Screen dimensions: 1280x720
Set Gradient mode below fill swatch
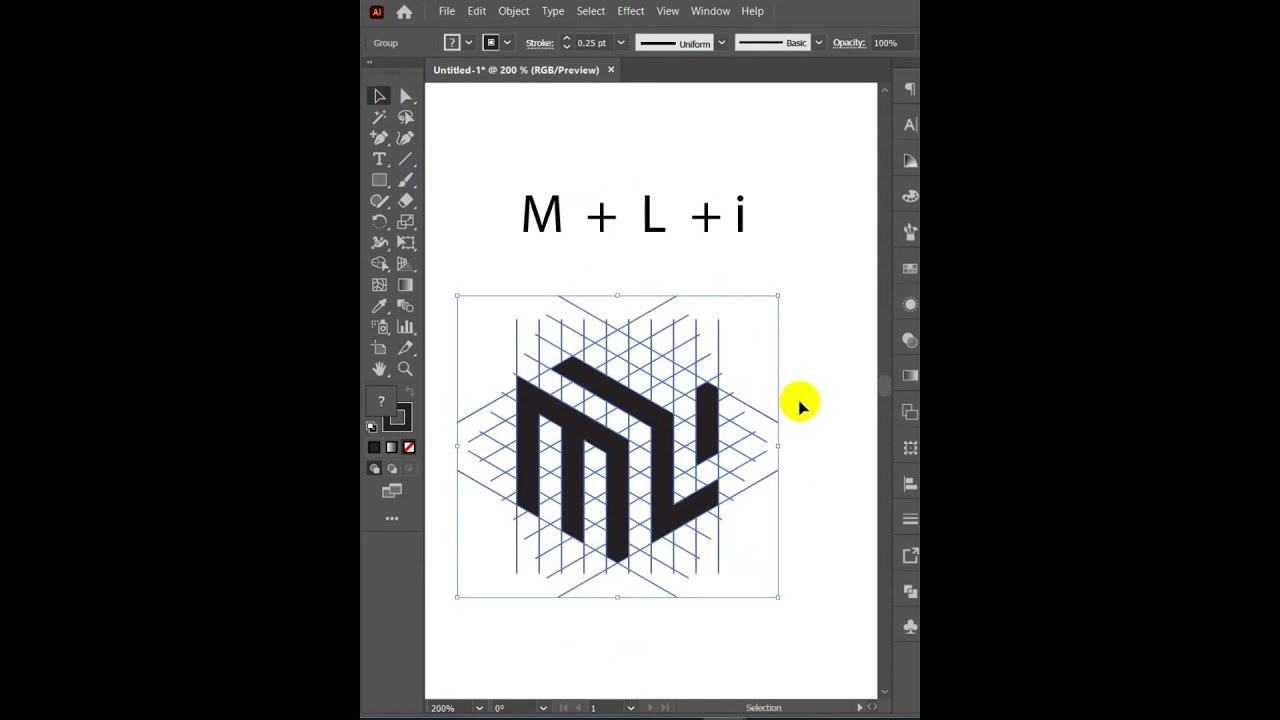tap(391, 447)
